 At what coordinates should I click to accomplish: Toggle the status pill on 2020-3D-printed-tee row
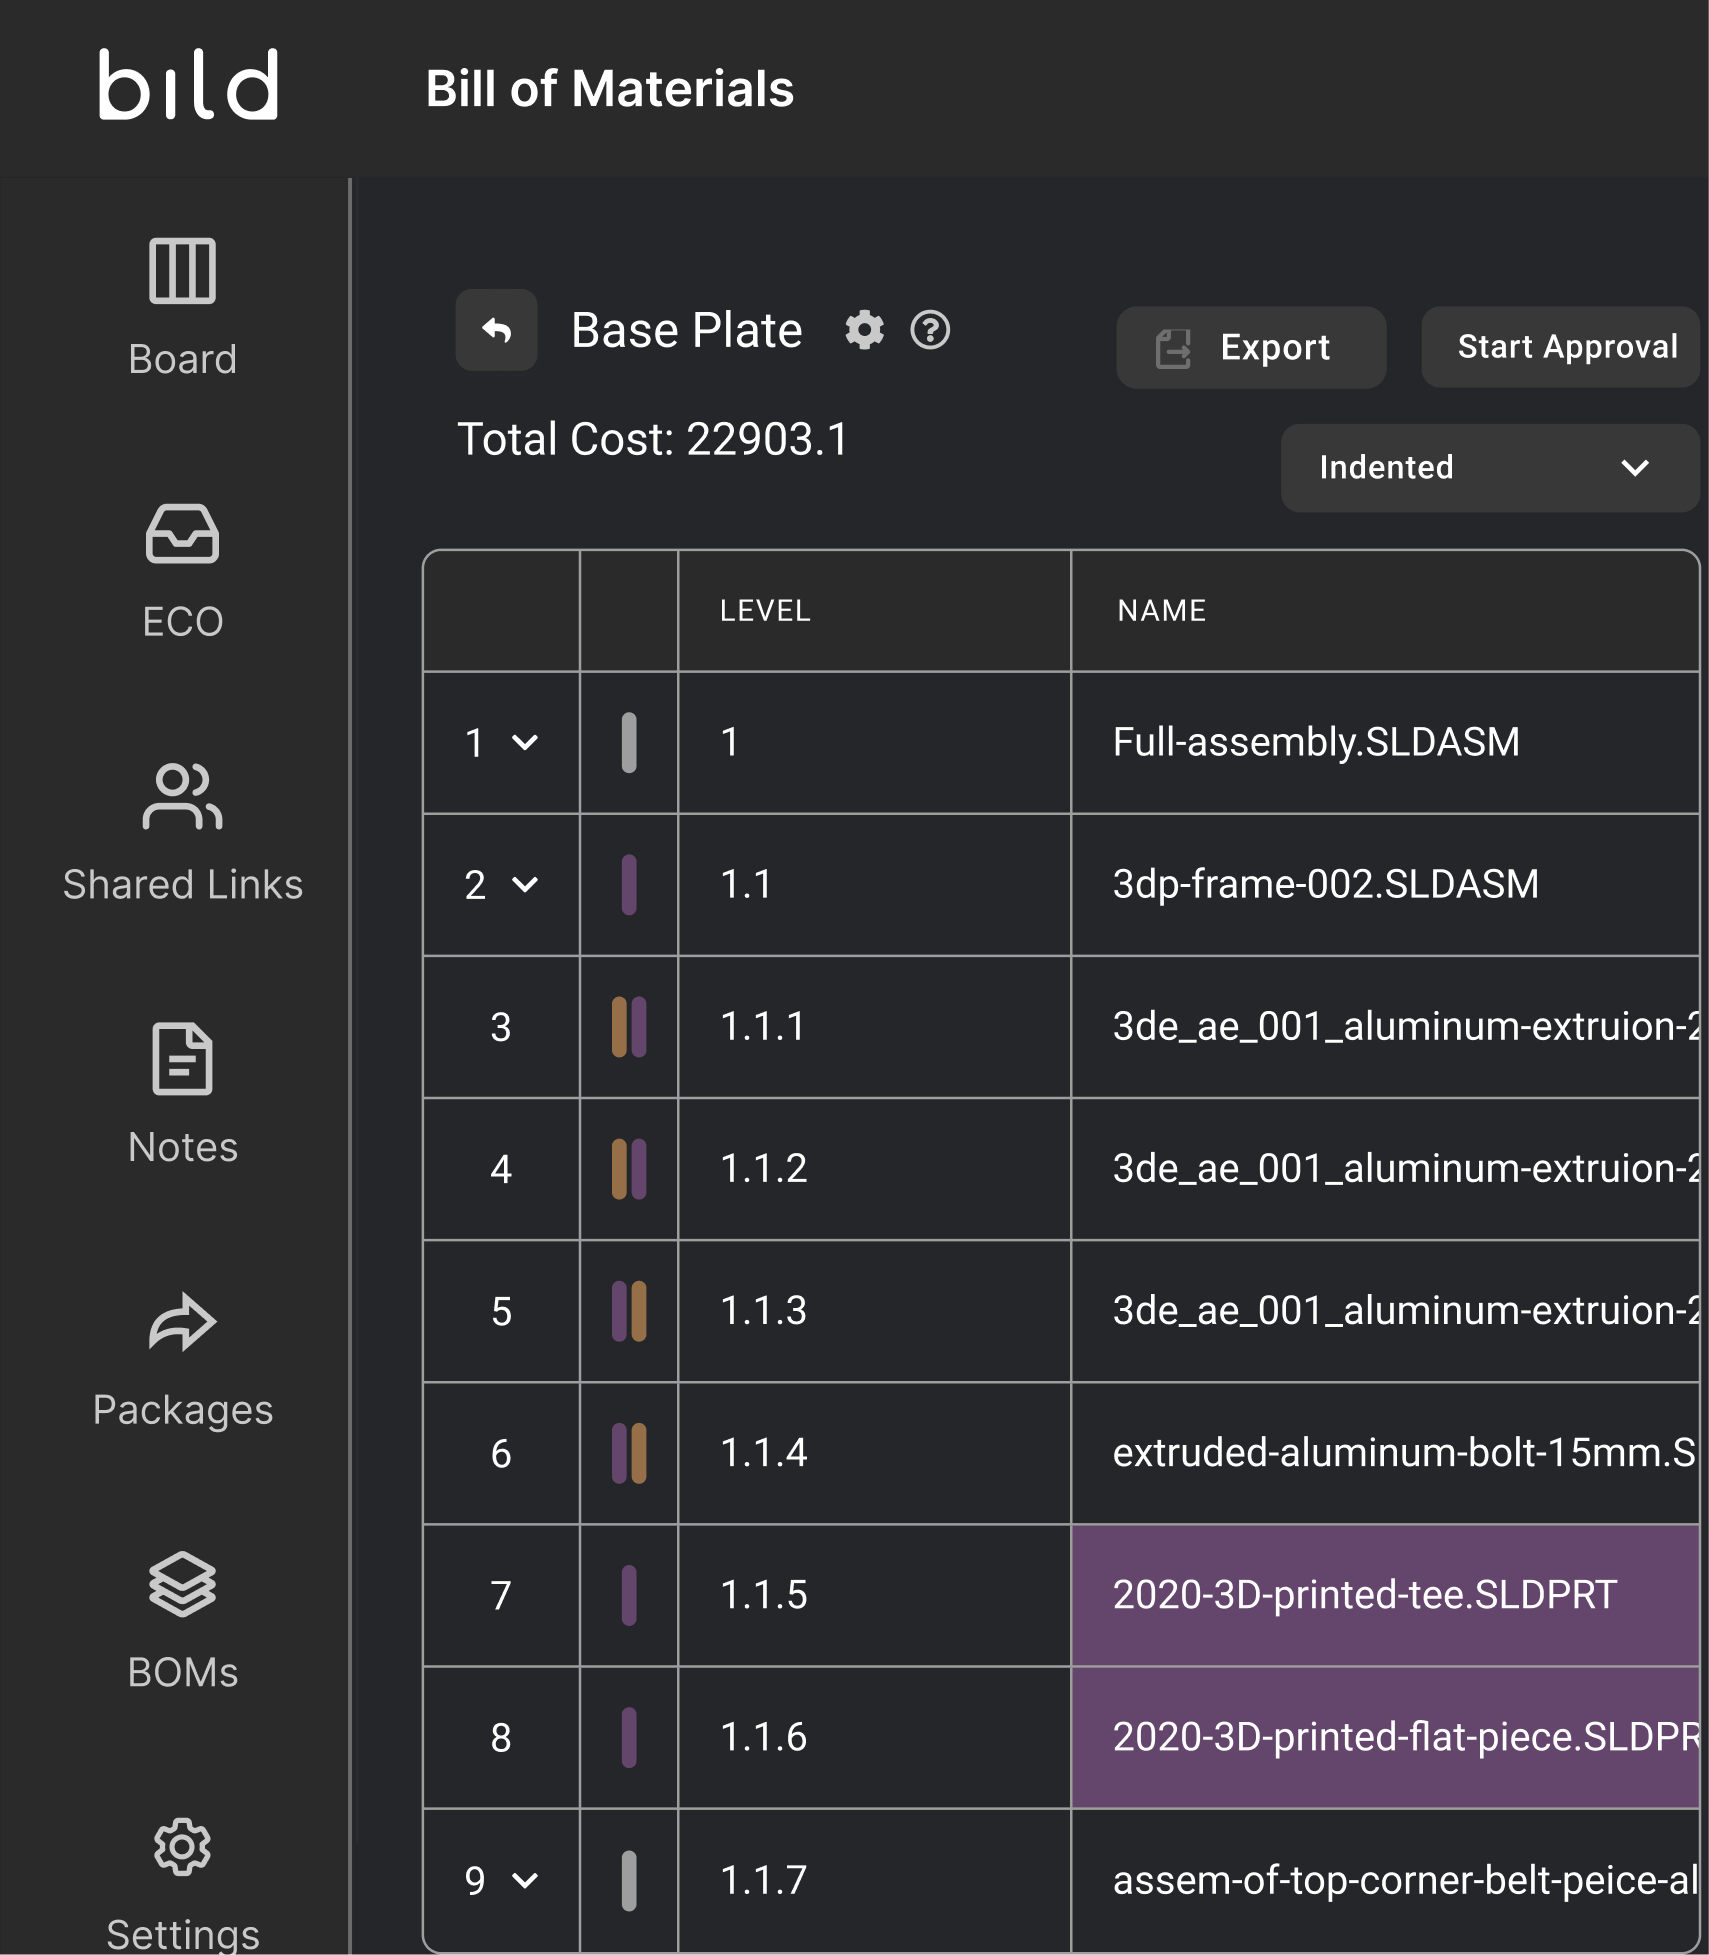point(629,1596)
